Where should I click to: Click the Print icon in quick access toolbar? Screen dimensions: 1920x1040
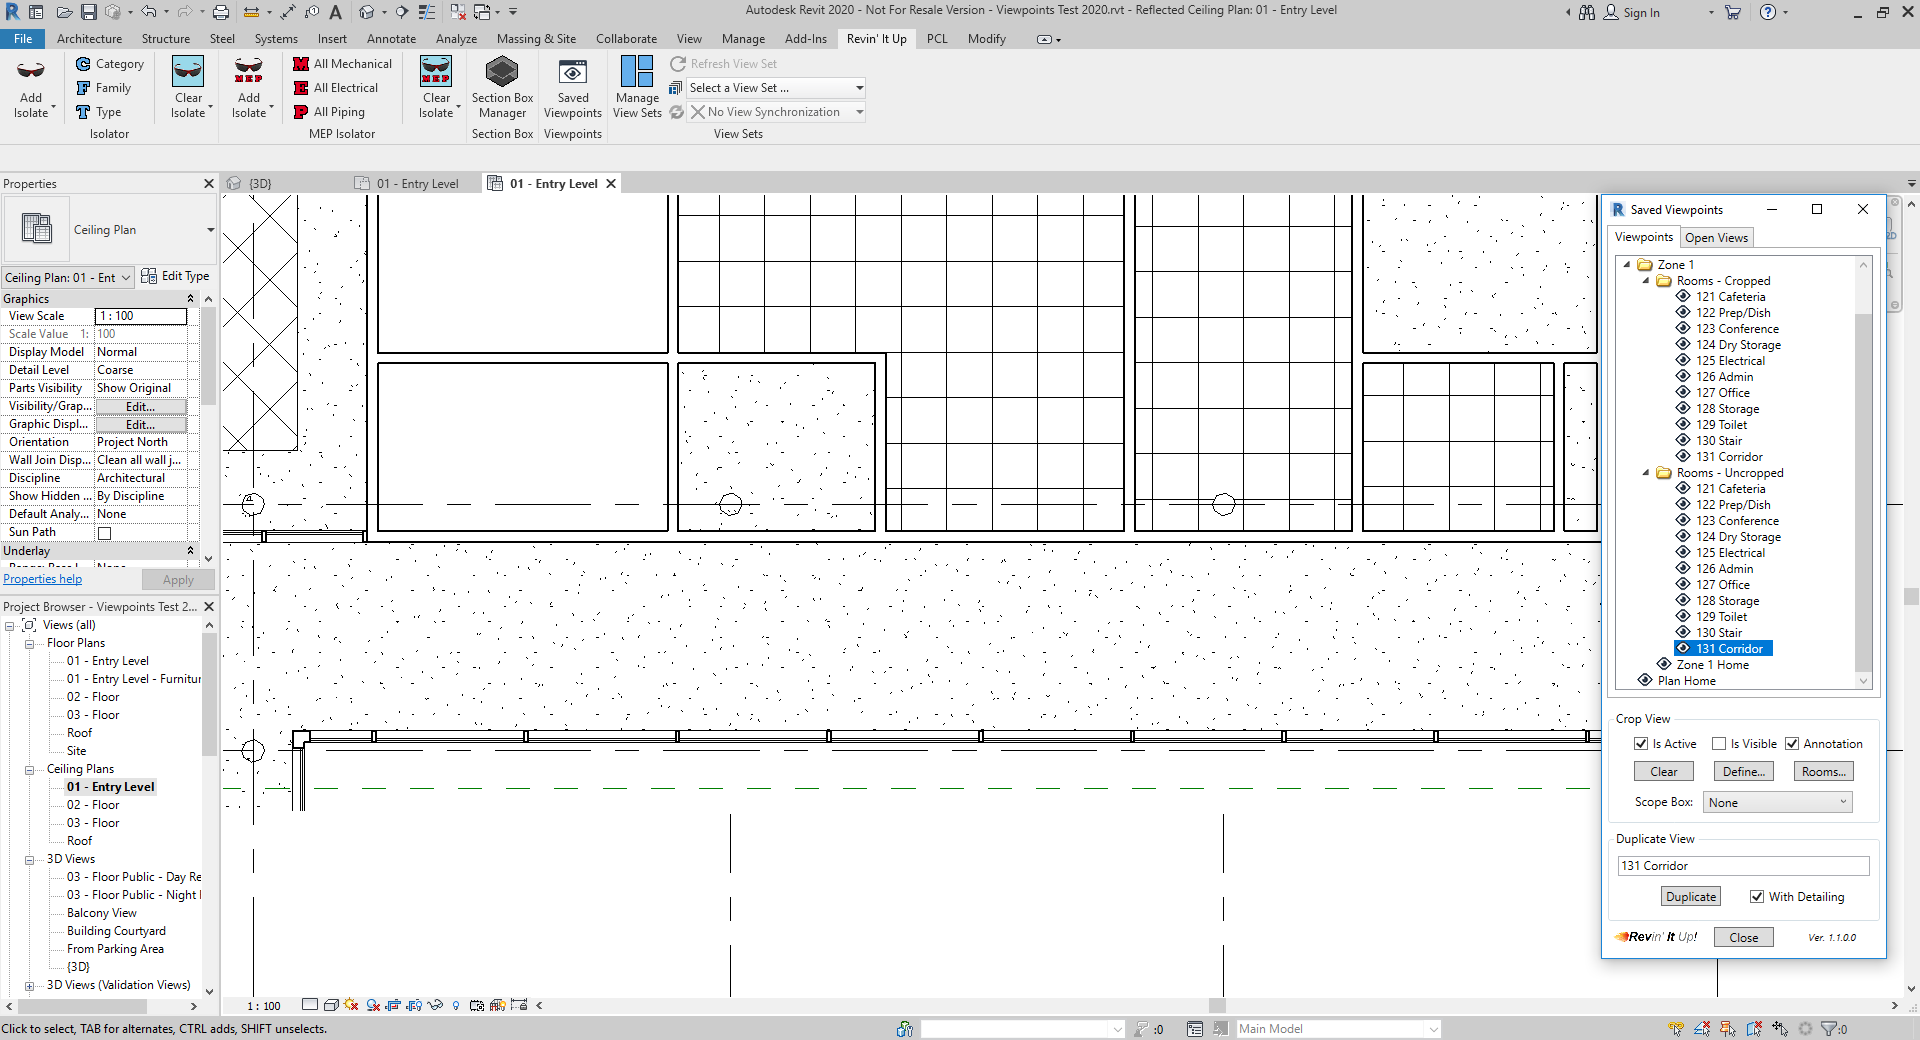(221, 12)
